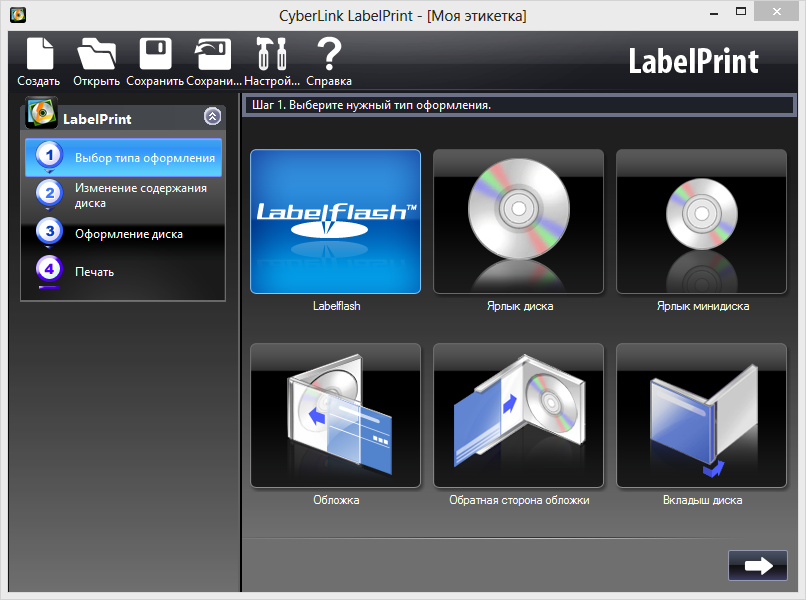
Task: Click the Save As toolbar icon
Action: point(213,58)
